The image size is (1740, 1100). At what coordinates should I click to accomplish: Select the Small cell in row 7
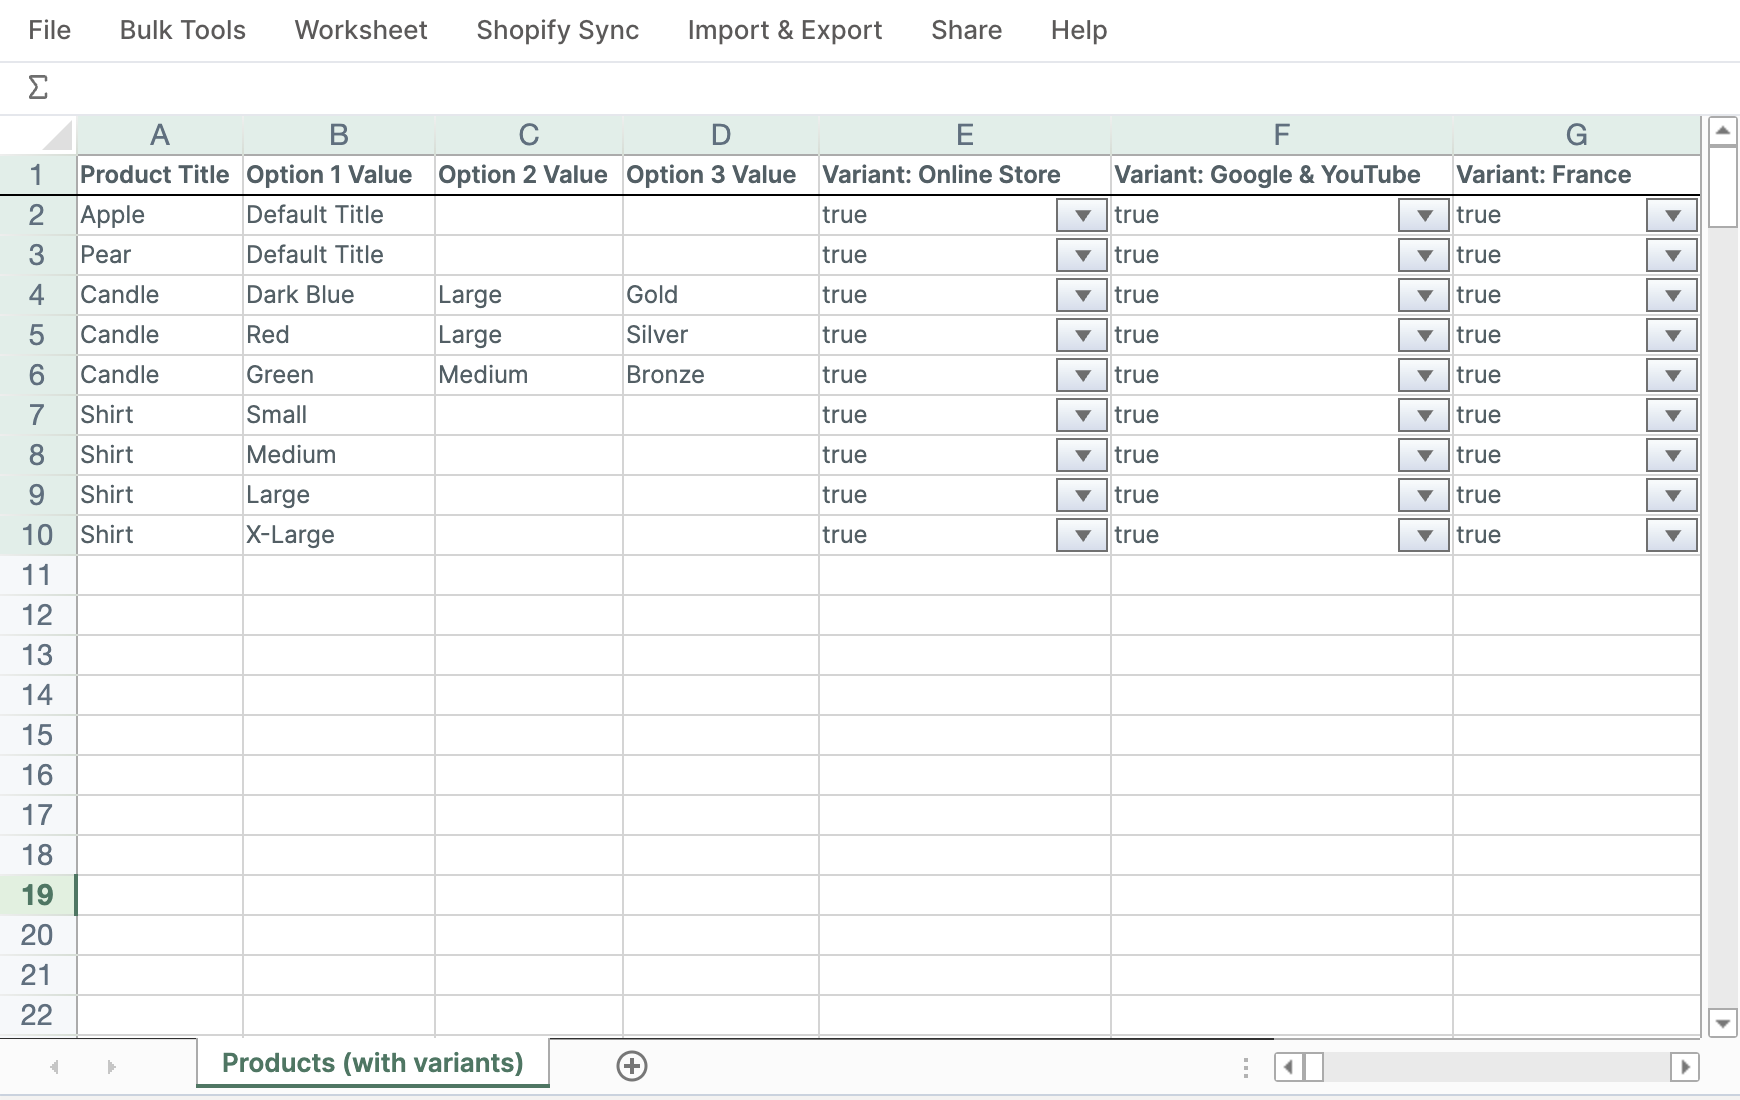coord(339,415)
